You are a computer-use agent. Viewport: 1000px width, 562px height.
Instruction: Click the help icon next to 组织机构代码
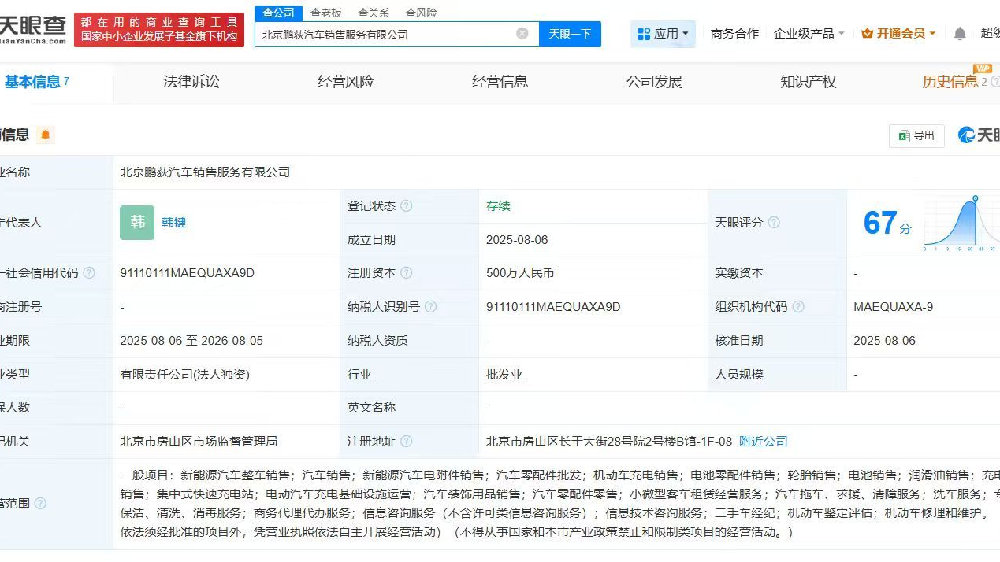tap(798, 307)
